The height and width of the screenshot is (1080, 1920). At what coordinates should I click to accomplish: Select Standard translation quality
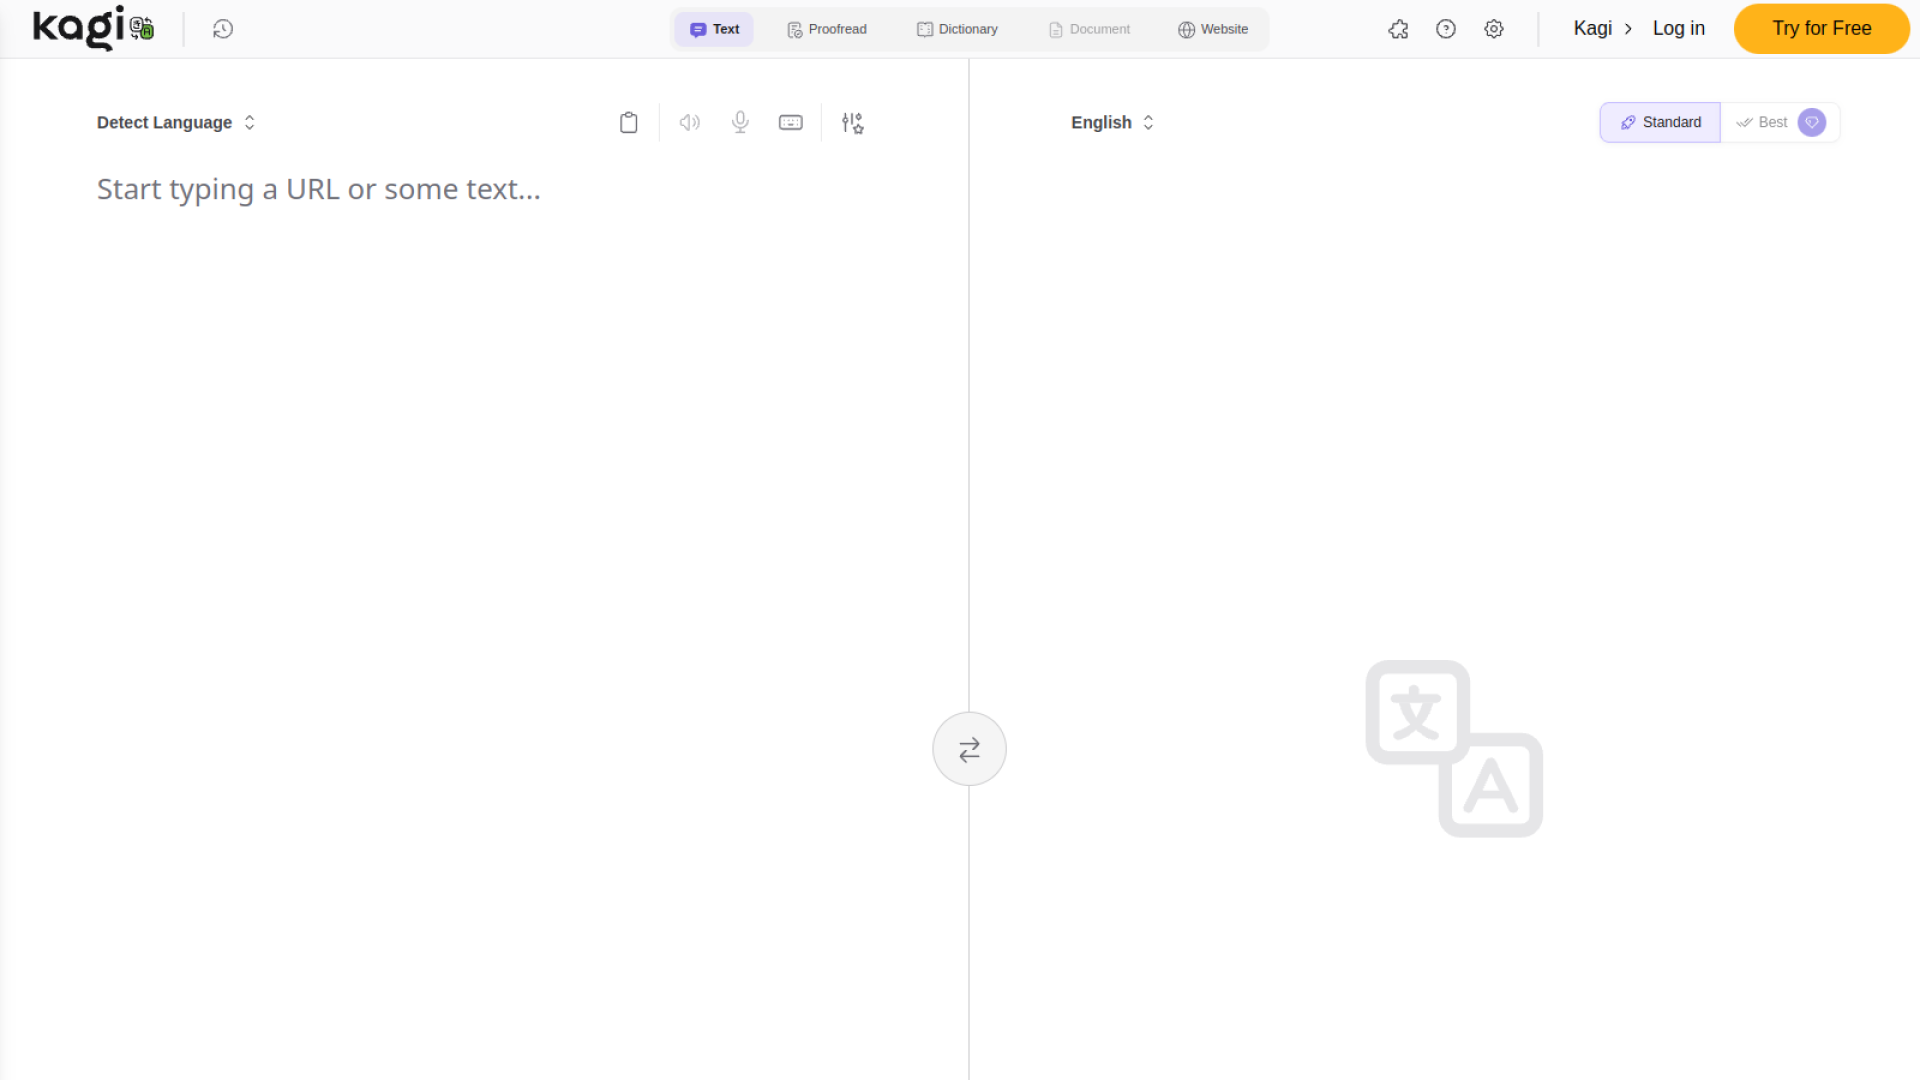(x=1660, y=122)
